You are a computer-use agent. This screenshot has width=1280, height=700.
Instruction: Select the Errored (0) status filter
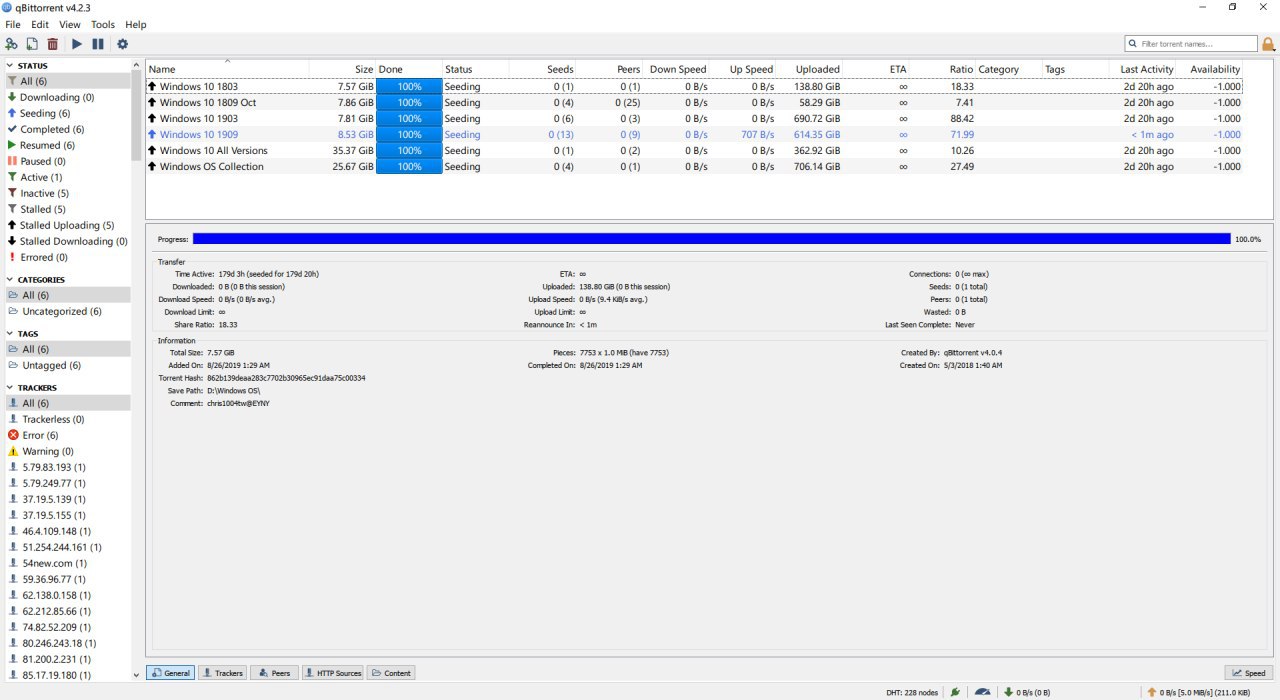coord(44,257)
